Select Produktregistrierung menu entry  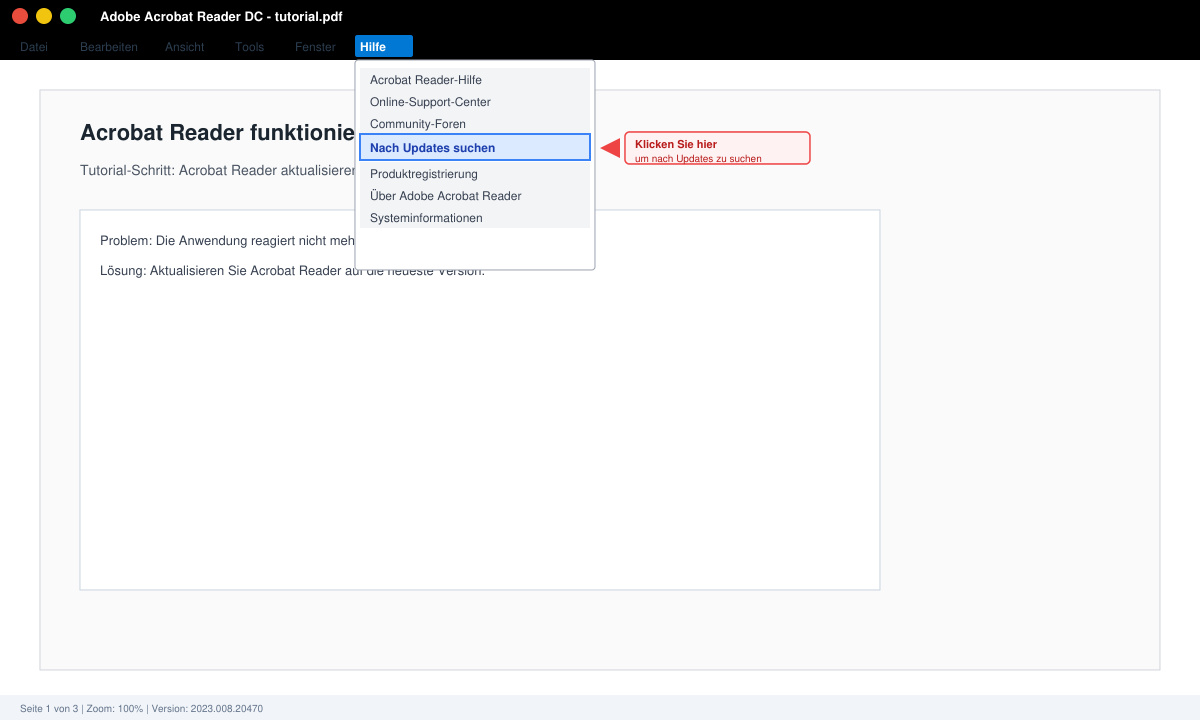[475, 174]
